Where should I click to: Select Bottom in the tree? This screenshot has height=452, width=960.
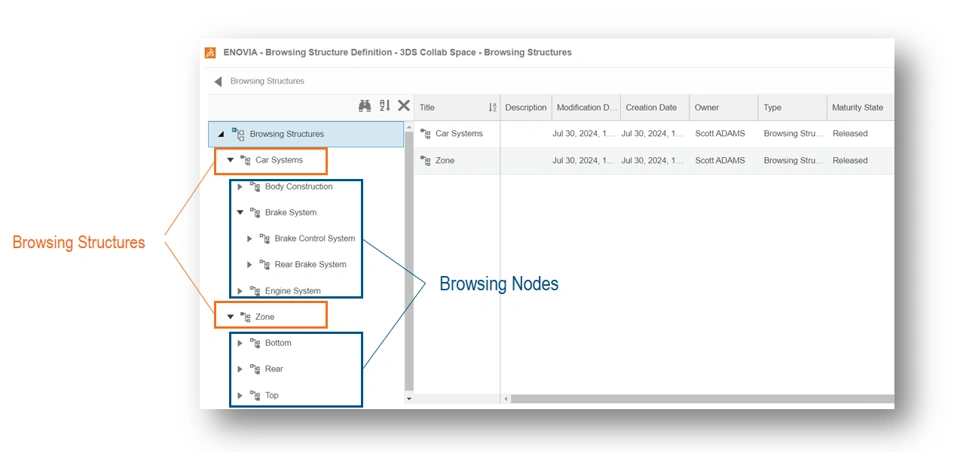[x=278, y=344]
